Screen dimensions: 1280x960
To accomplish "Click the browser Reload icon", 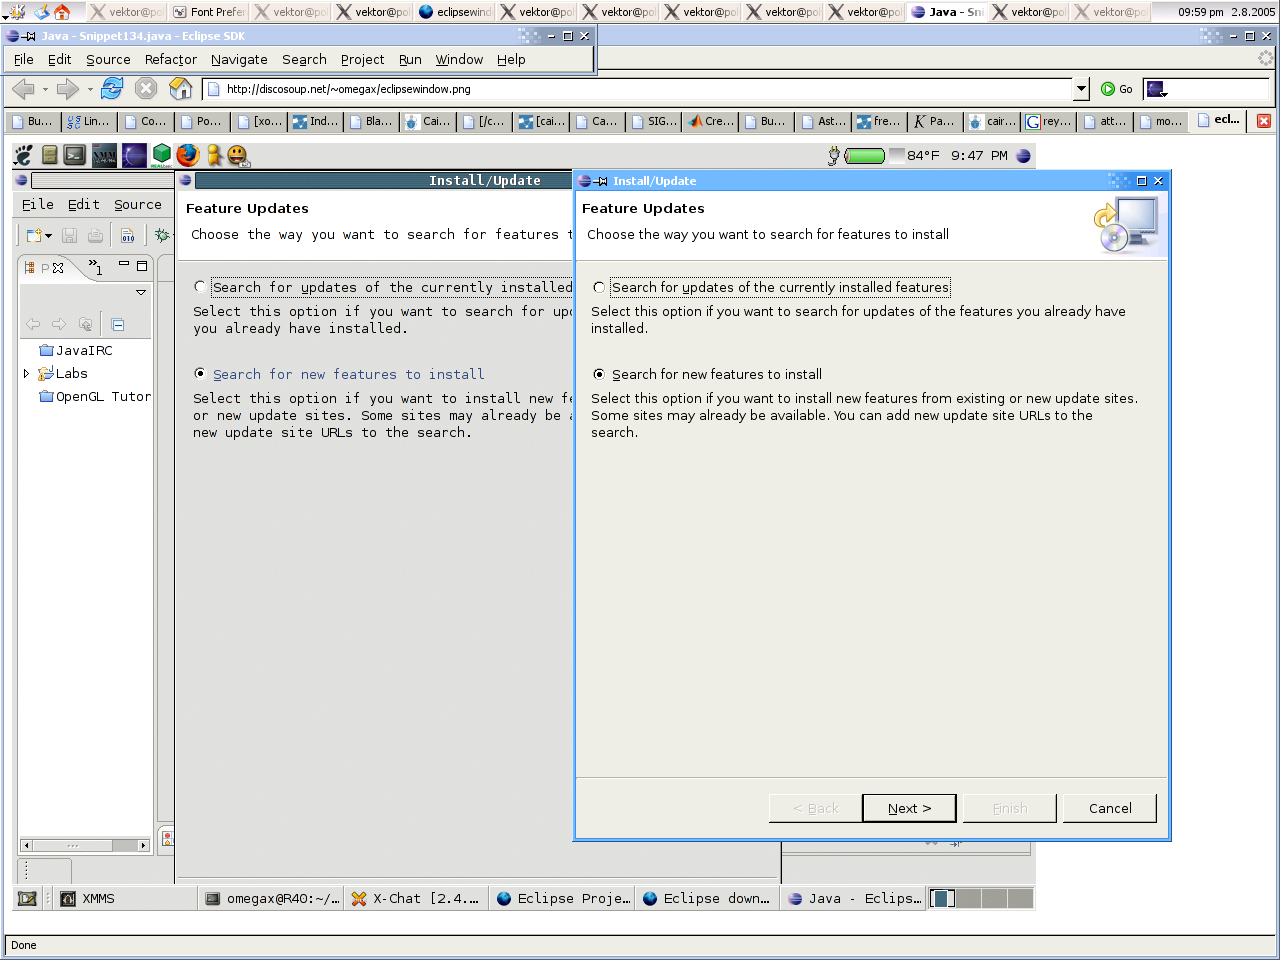I will 112,89.
